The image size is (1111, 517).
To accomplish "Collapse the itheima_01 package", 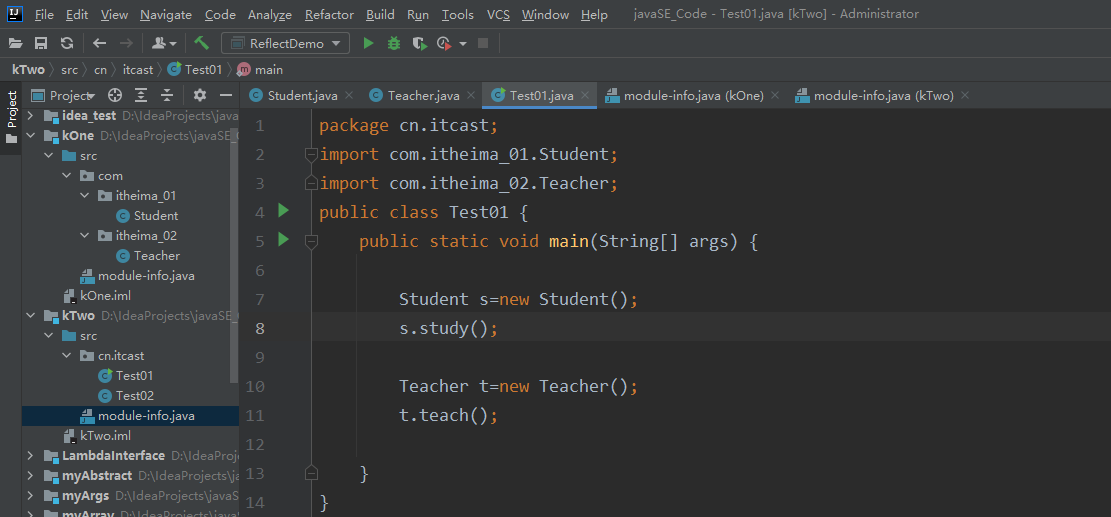I will (84, 195).
